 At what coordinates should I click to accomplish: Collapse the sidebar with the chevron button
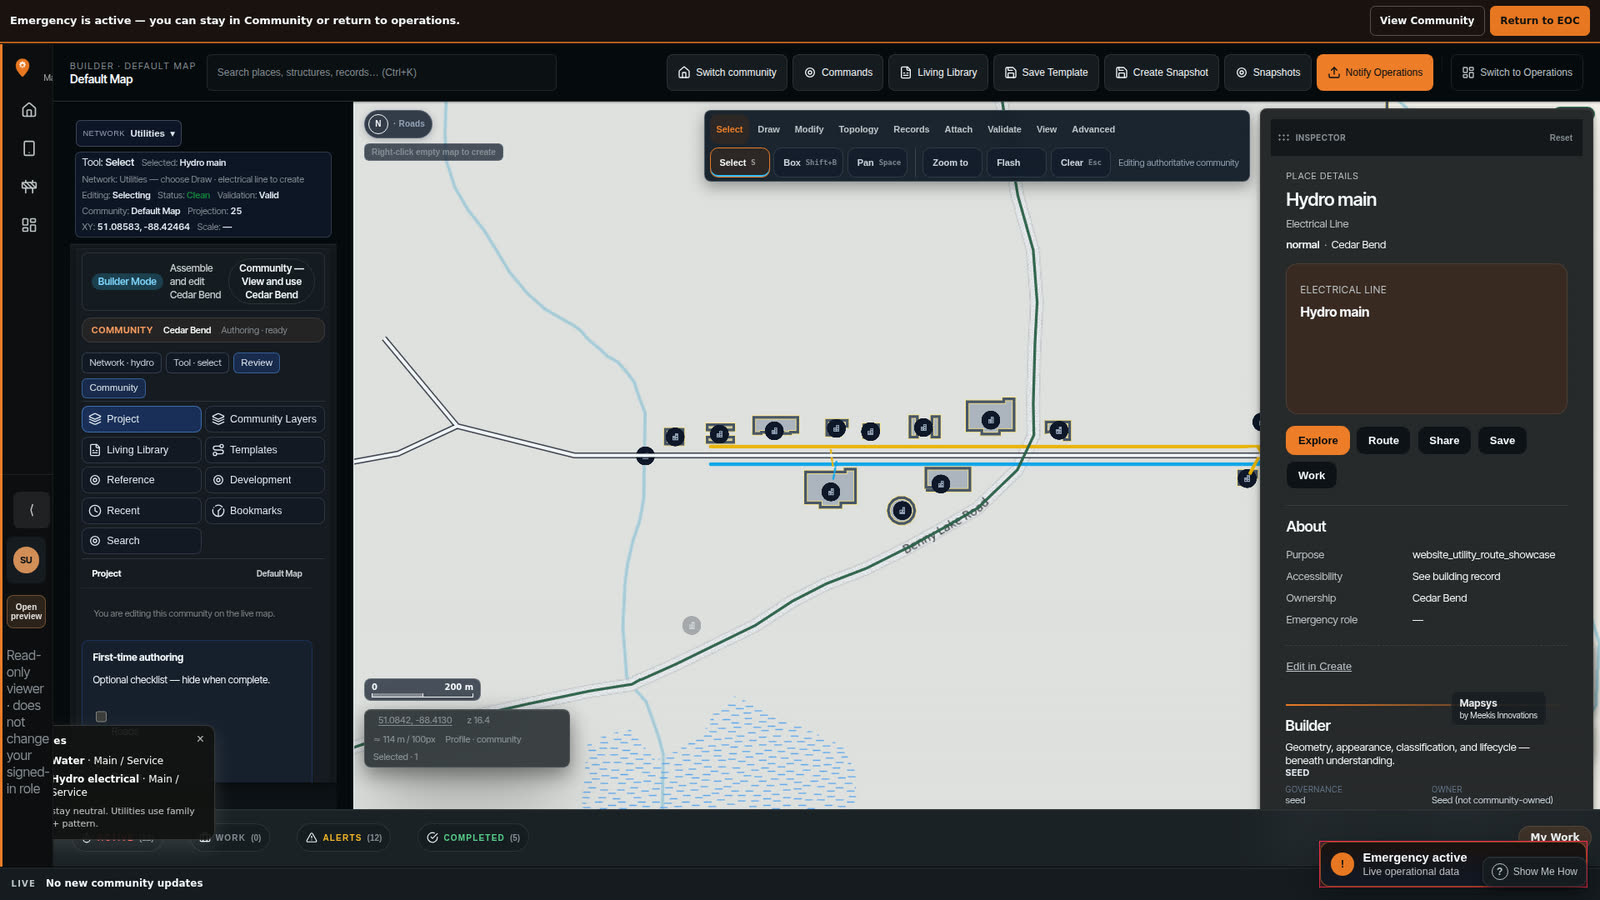(x=31, y=510)
